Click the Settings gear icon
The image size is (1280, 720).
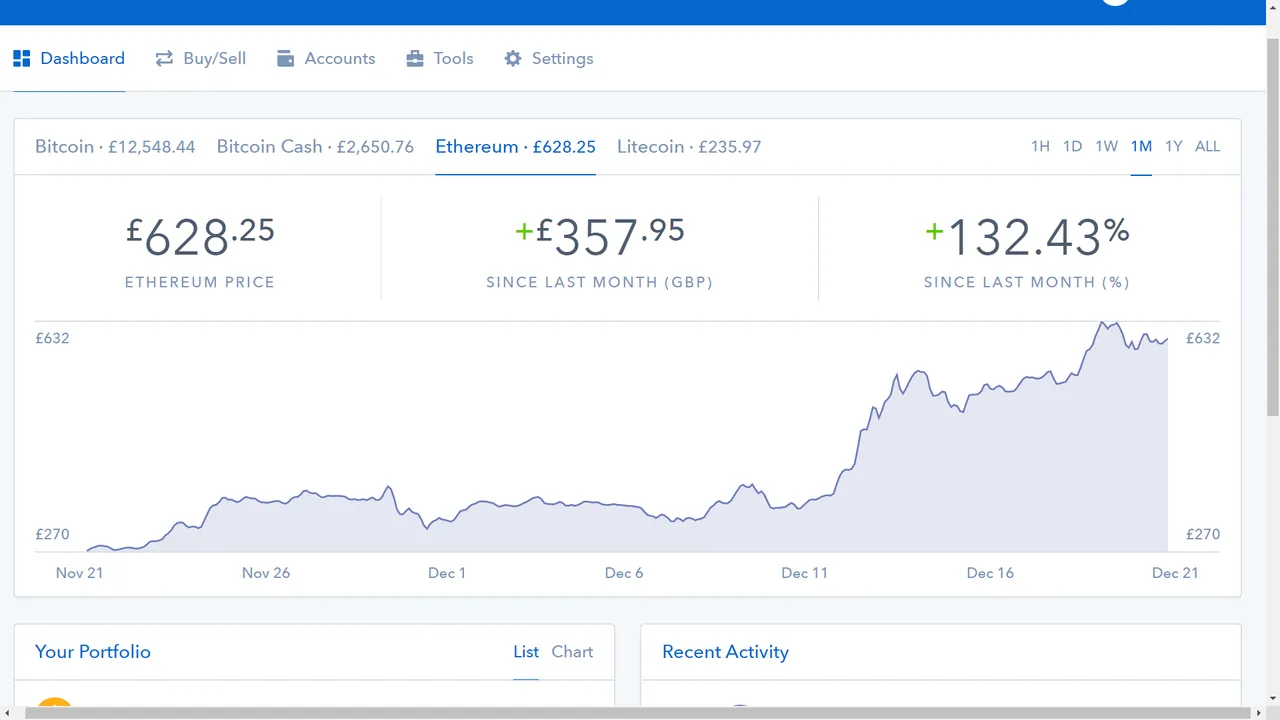(x=513, y=59)
